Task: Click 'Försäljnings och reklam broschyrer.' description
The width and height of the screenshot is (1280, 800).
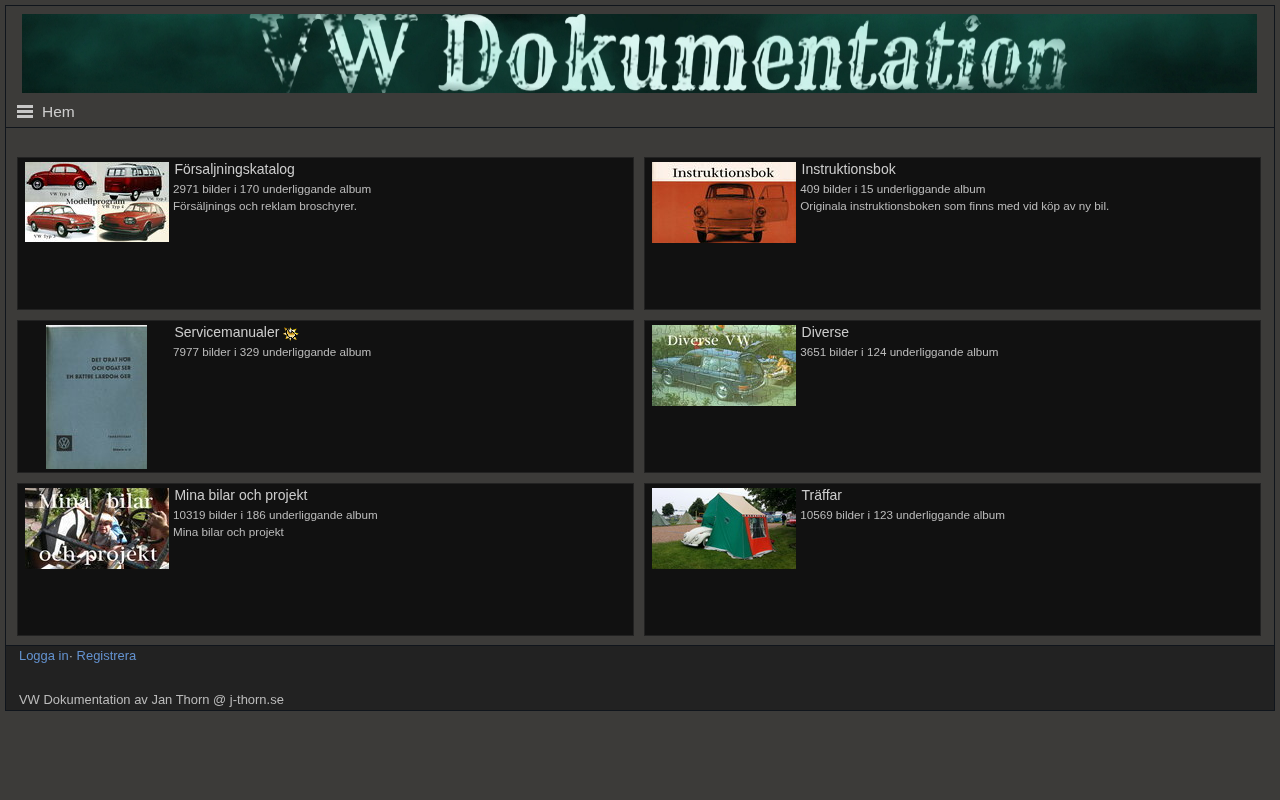Action: point(265,206)
